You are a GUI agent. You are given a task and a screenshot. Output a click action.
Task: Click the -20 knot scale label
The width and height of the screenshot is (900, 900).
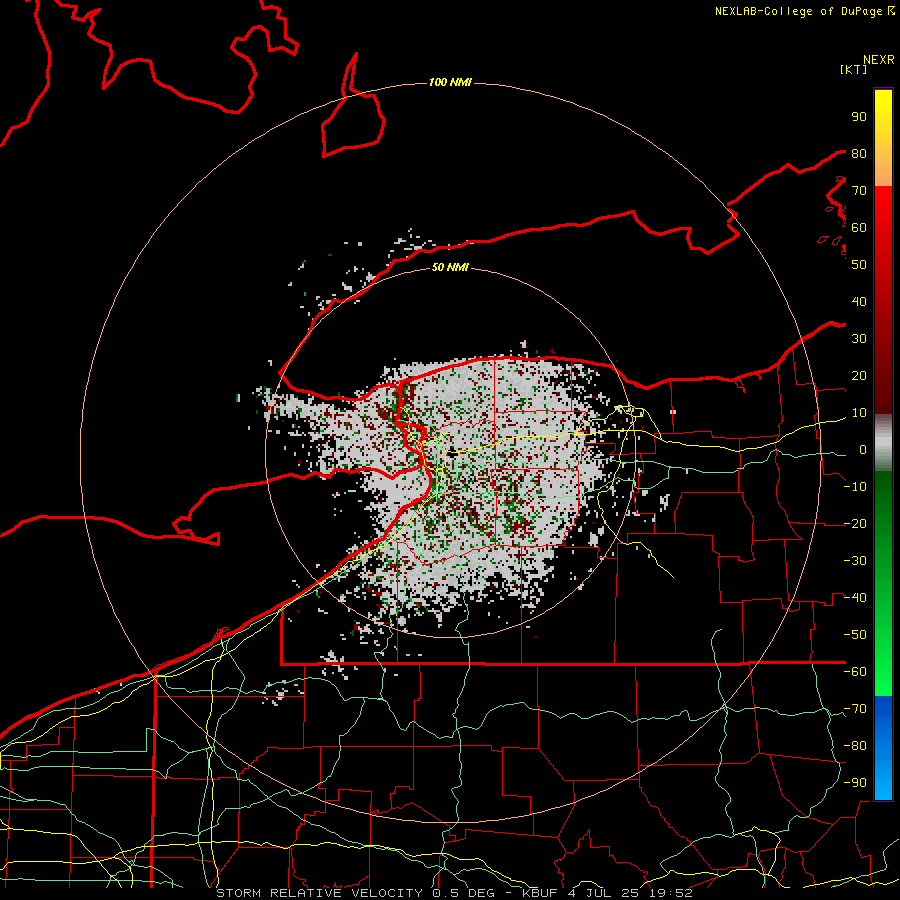click(855, 523)
